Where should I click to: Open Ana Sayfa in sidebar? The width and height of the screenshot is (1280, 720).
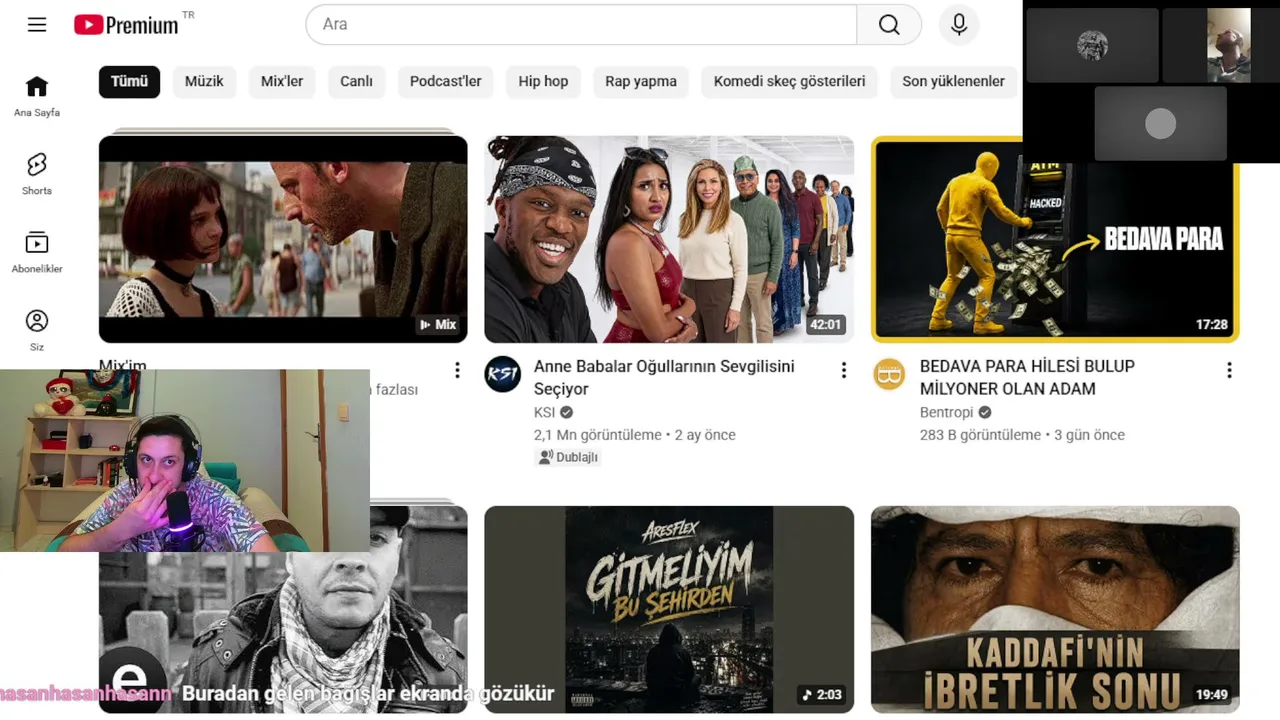(37, 96)
